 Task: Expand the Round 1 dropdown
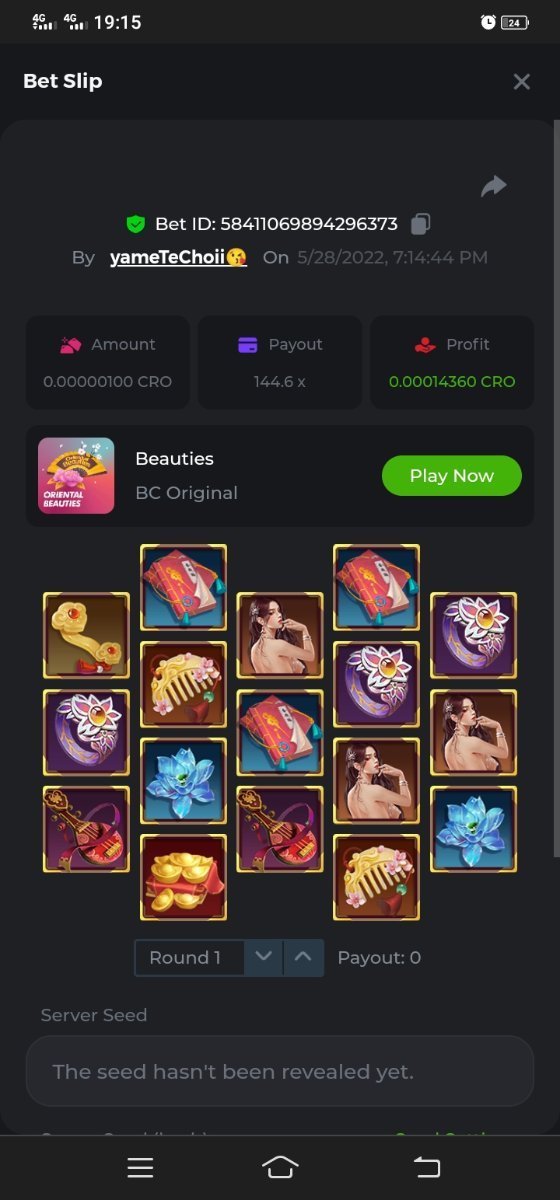coord(190,957)
